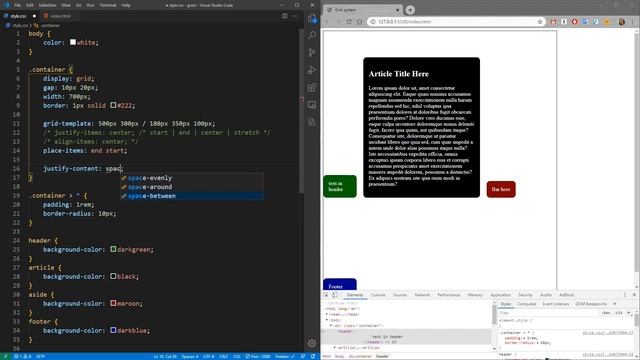Click the maroon color swatch on line 31
Screen dimensions: 640x360
point(113,303)
